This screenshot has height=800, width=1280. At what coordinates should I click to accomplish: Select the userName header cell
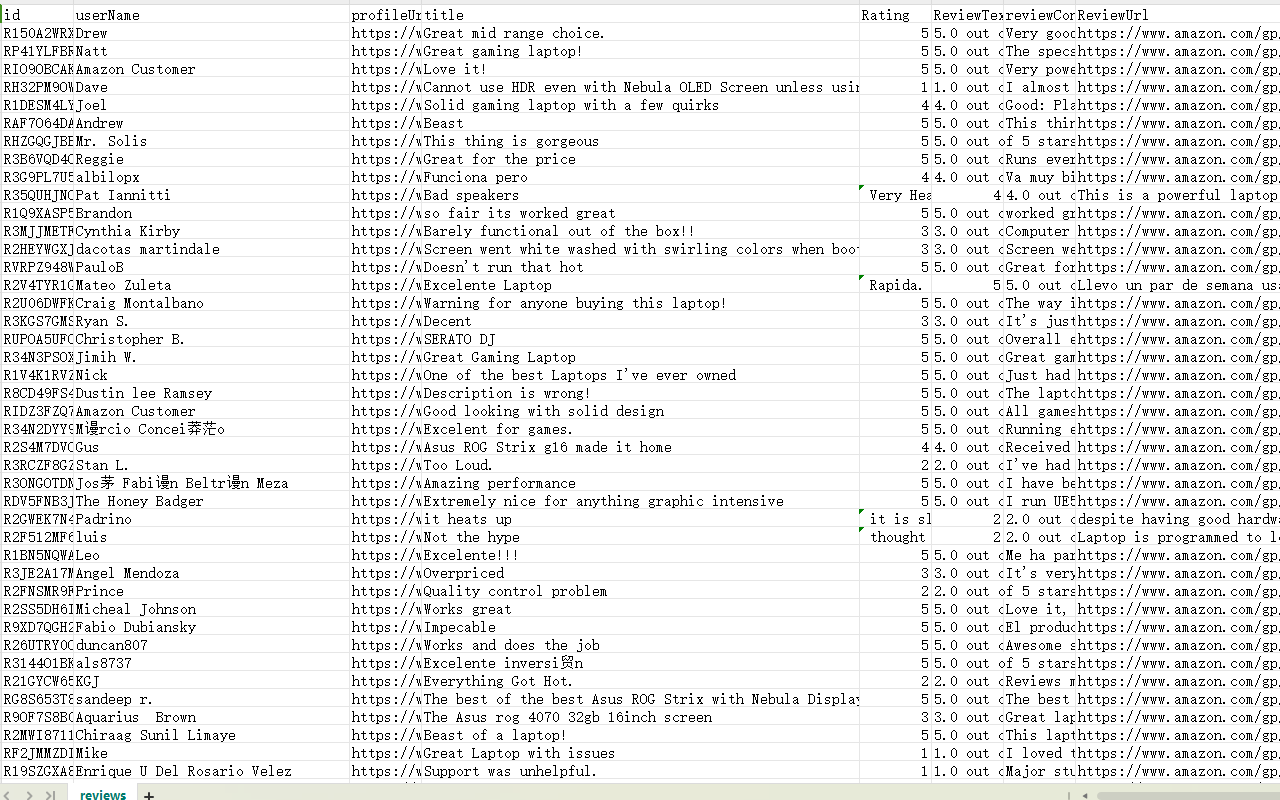[x=212, y=15]
